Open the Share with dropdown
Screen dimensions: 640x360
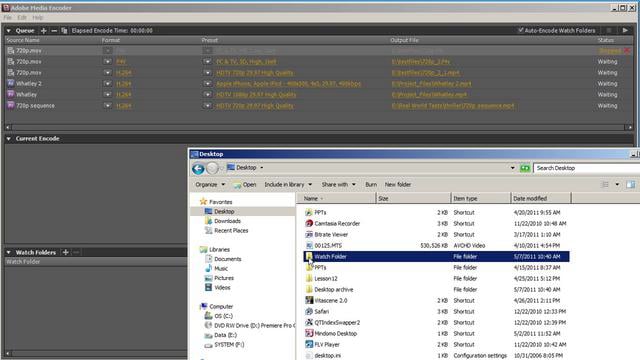(338, 184)
